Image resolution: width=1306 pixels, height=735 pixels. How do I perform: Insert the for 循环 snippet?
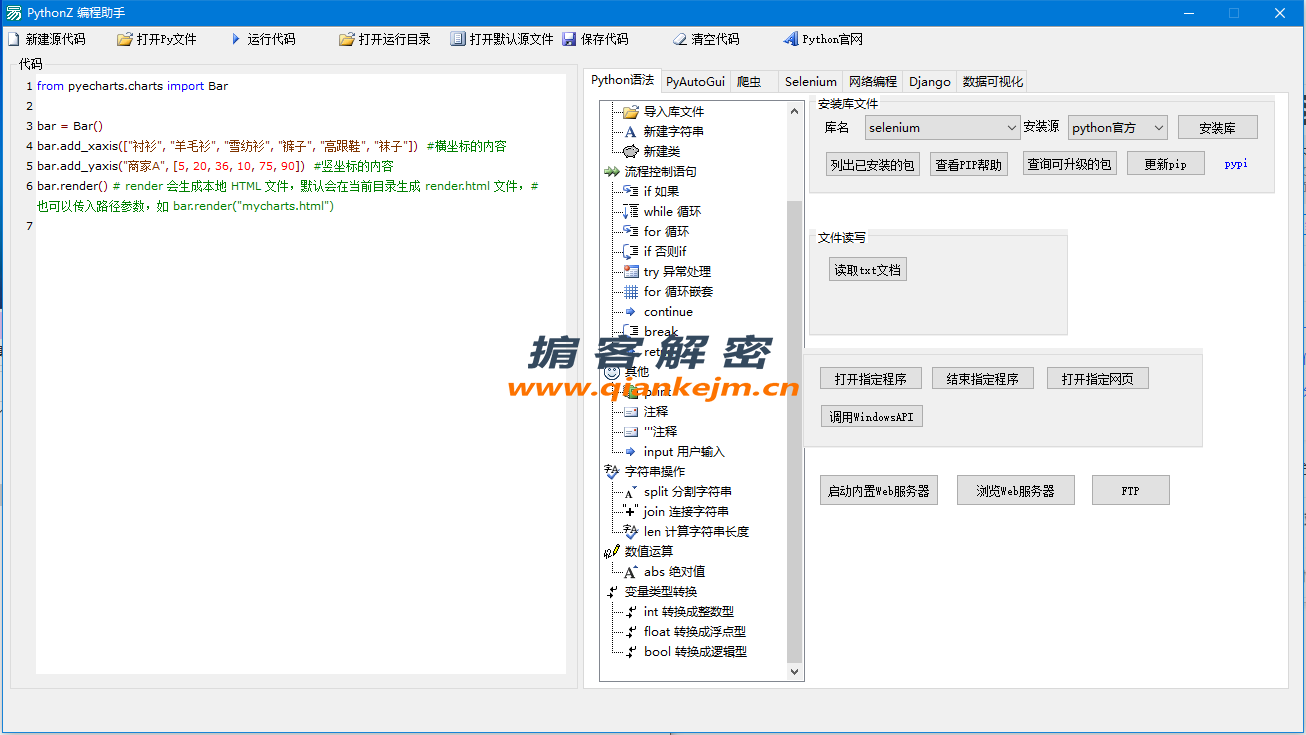[x=666, y=231]
